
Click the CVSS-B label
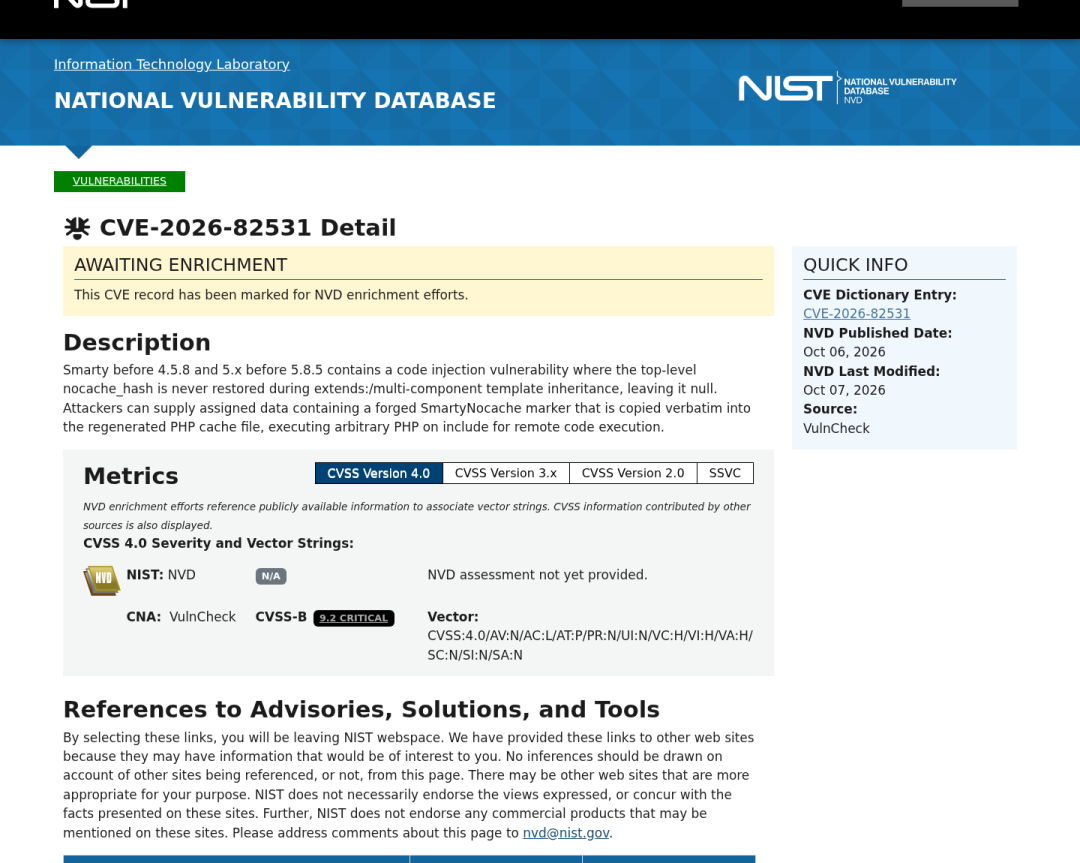pos(280,616)
